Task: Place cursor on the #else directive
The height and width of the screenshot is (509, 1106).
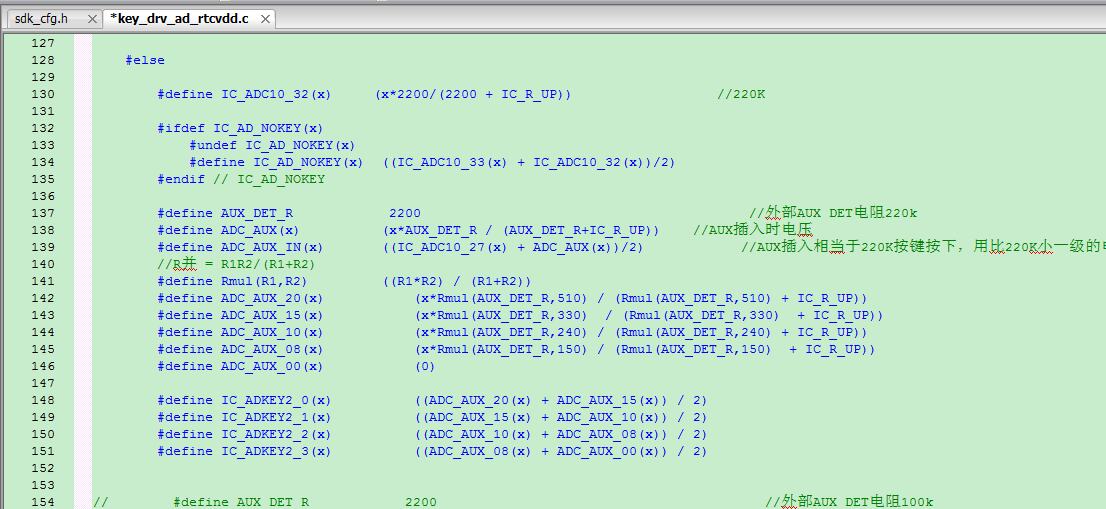Action: pyautogui.click(x=145, y=61)
